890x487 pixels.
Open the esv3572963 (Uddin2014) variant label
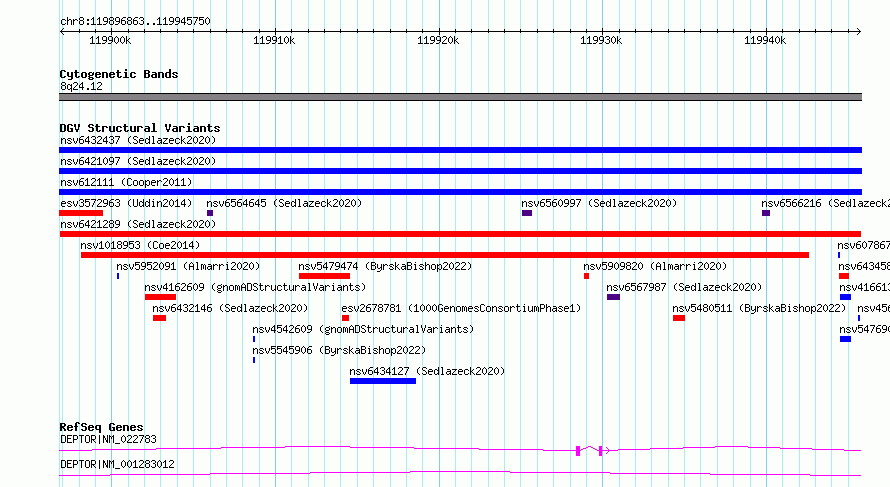tap(126, 203)
